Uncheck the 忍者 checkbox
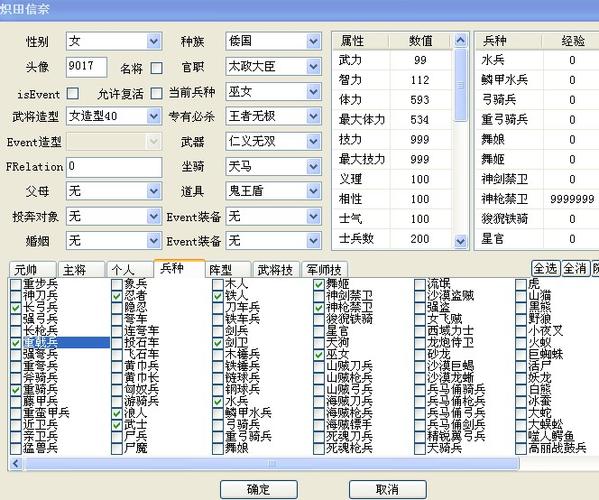 [117, 296]
